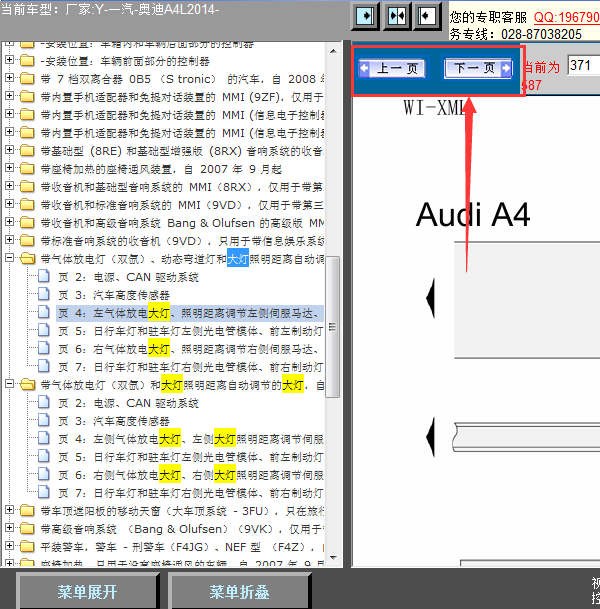Expand the 安装位置: 车辆前面部分的控制器 folder

(x=9, y=60)
